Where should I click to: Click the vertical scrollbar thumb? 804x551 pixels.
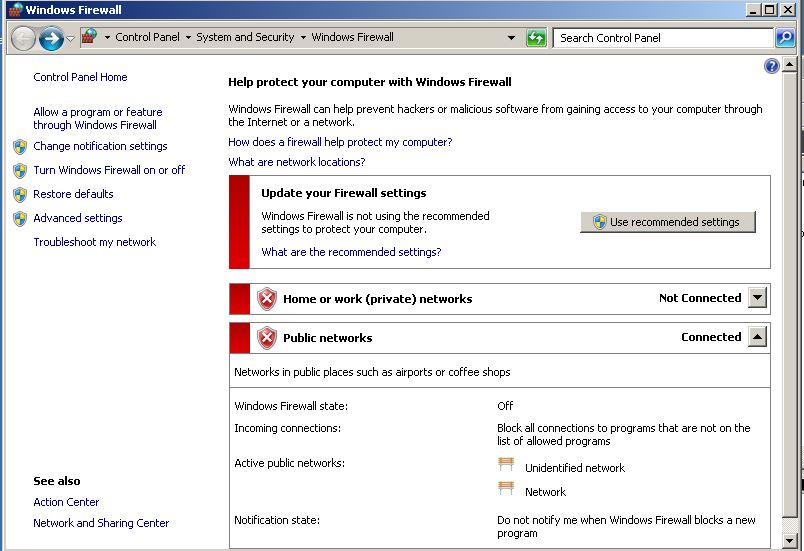click(x=790, y=295)
